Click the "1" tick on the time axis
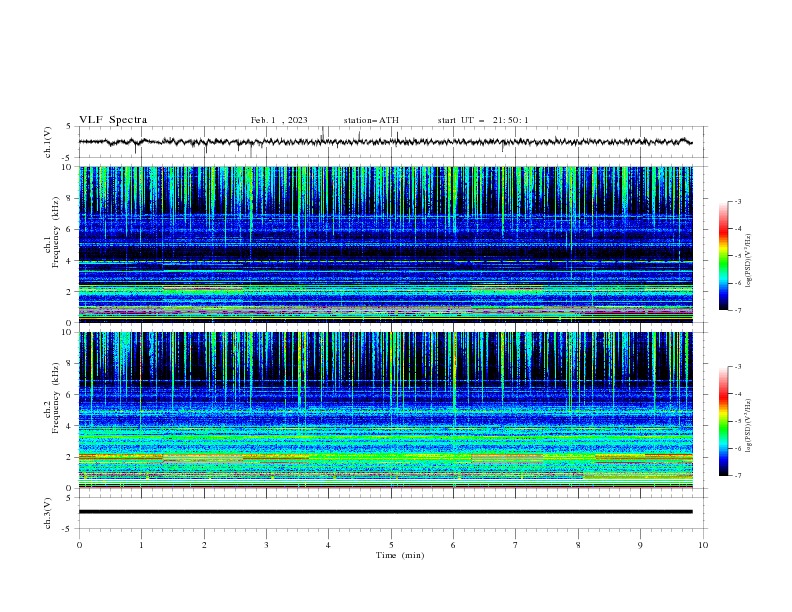Image resolution: width=792 pixels, height=612 pixels. point(141,545)
